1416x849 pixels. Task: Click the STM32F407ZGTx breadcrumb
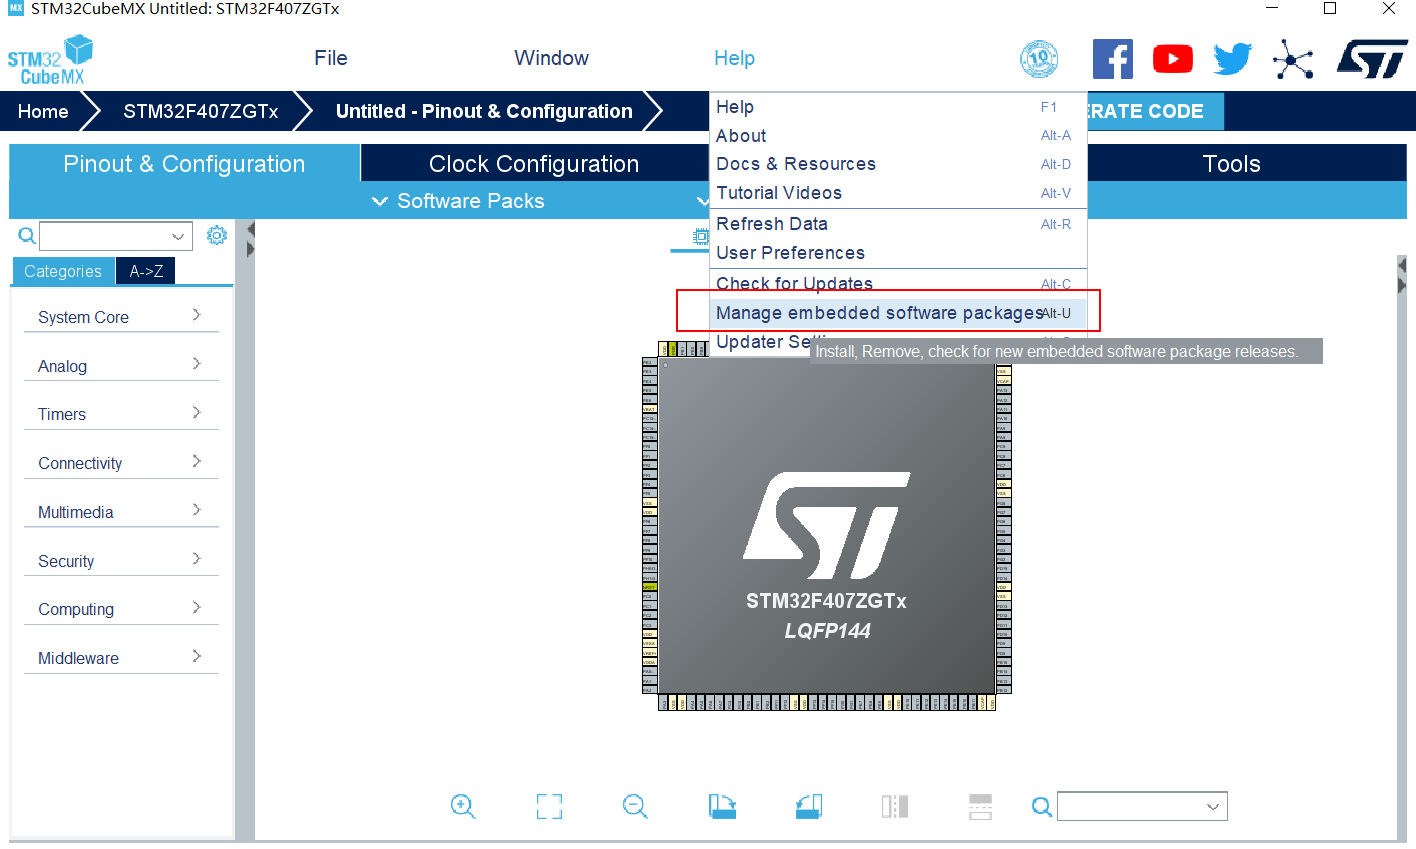[201, 111]
